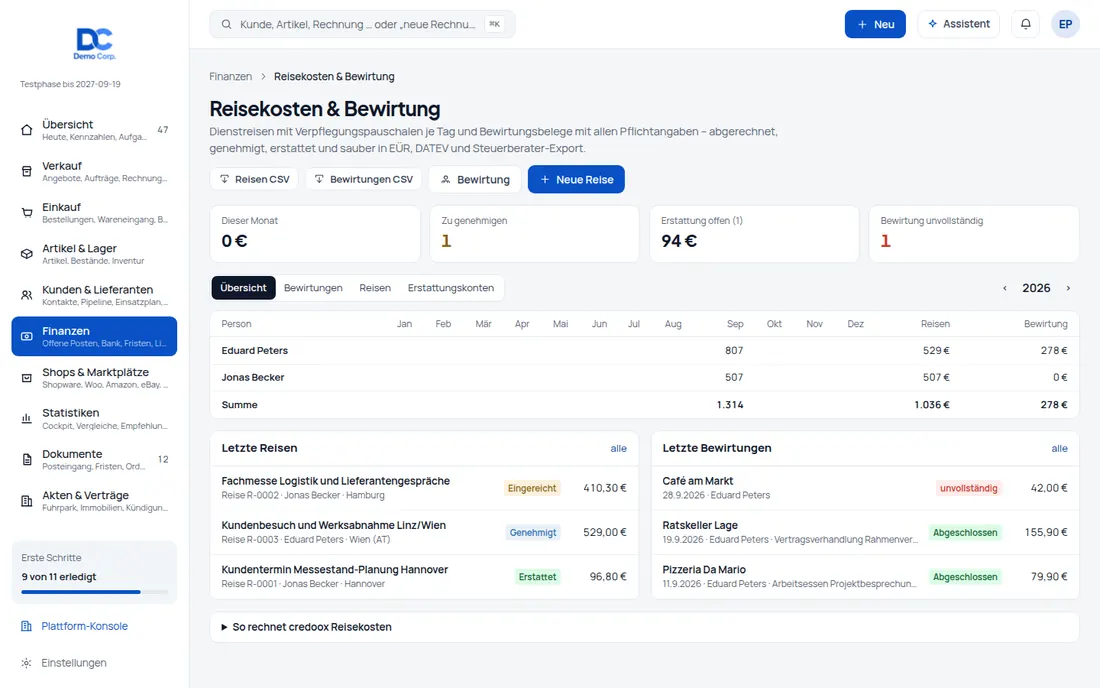
Task: Click the Dokumente file icon
Action: 27,460
